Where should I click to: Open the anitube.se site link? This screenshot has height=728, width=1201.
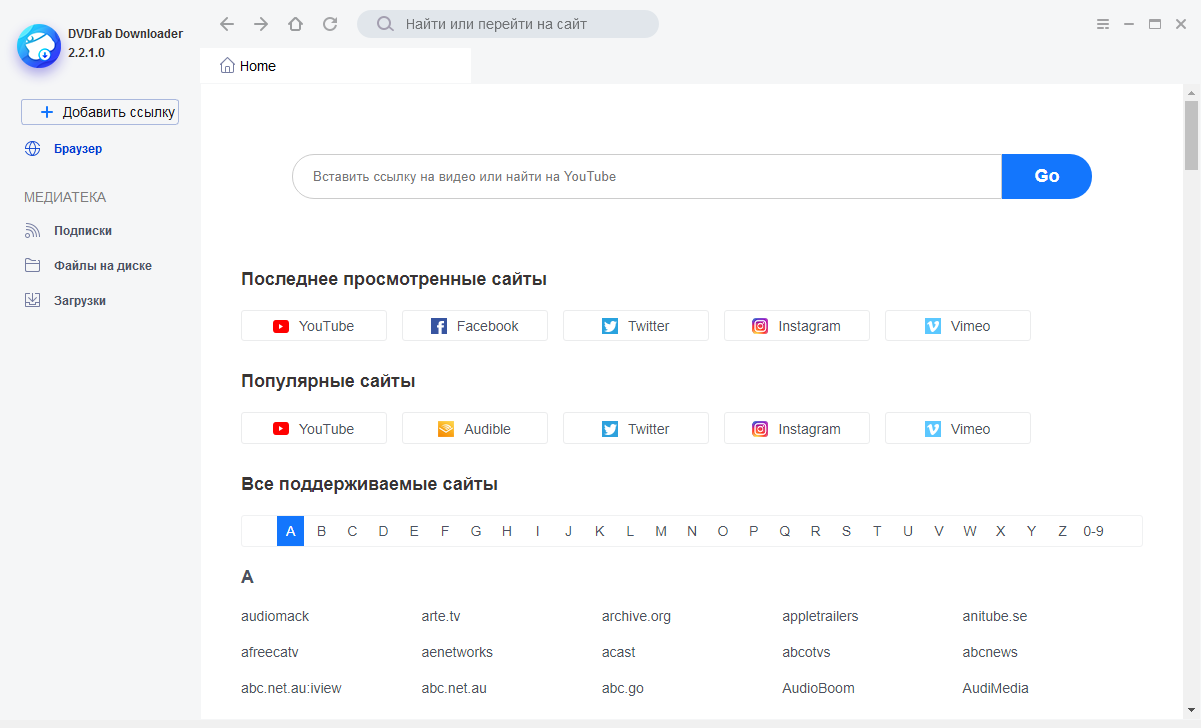[995, 616]
